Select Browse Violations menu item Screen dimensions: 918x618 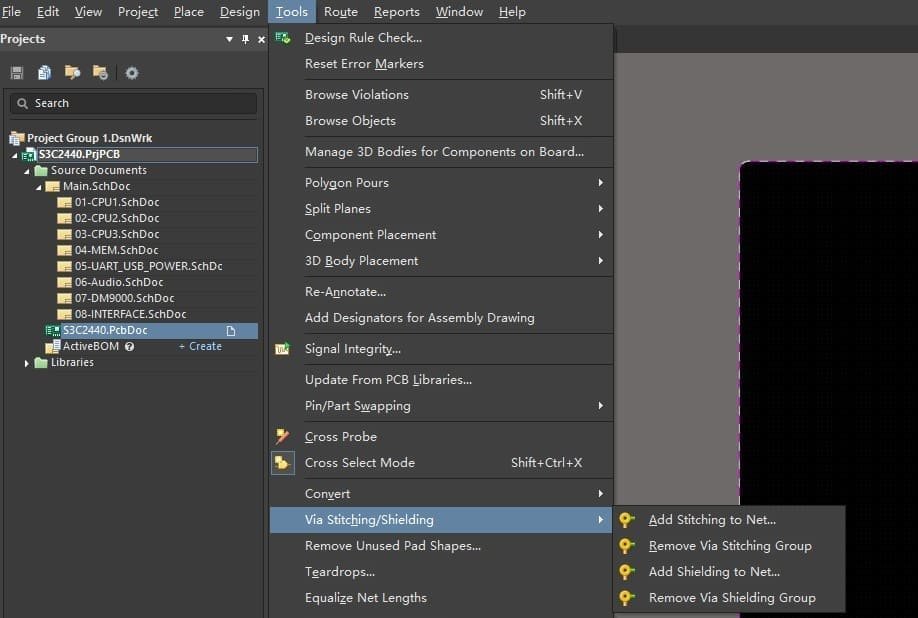[441, 94]
